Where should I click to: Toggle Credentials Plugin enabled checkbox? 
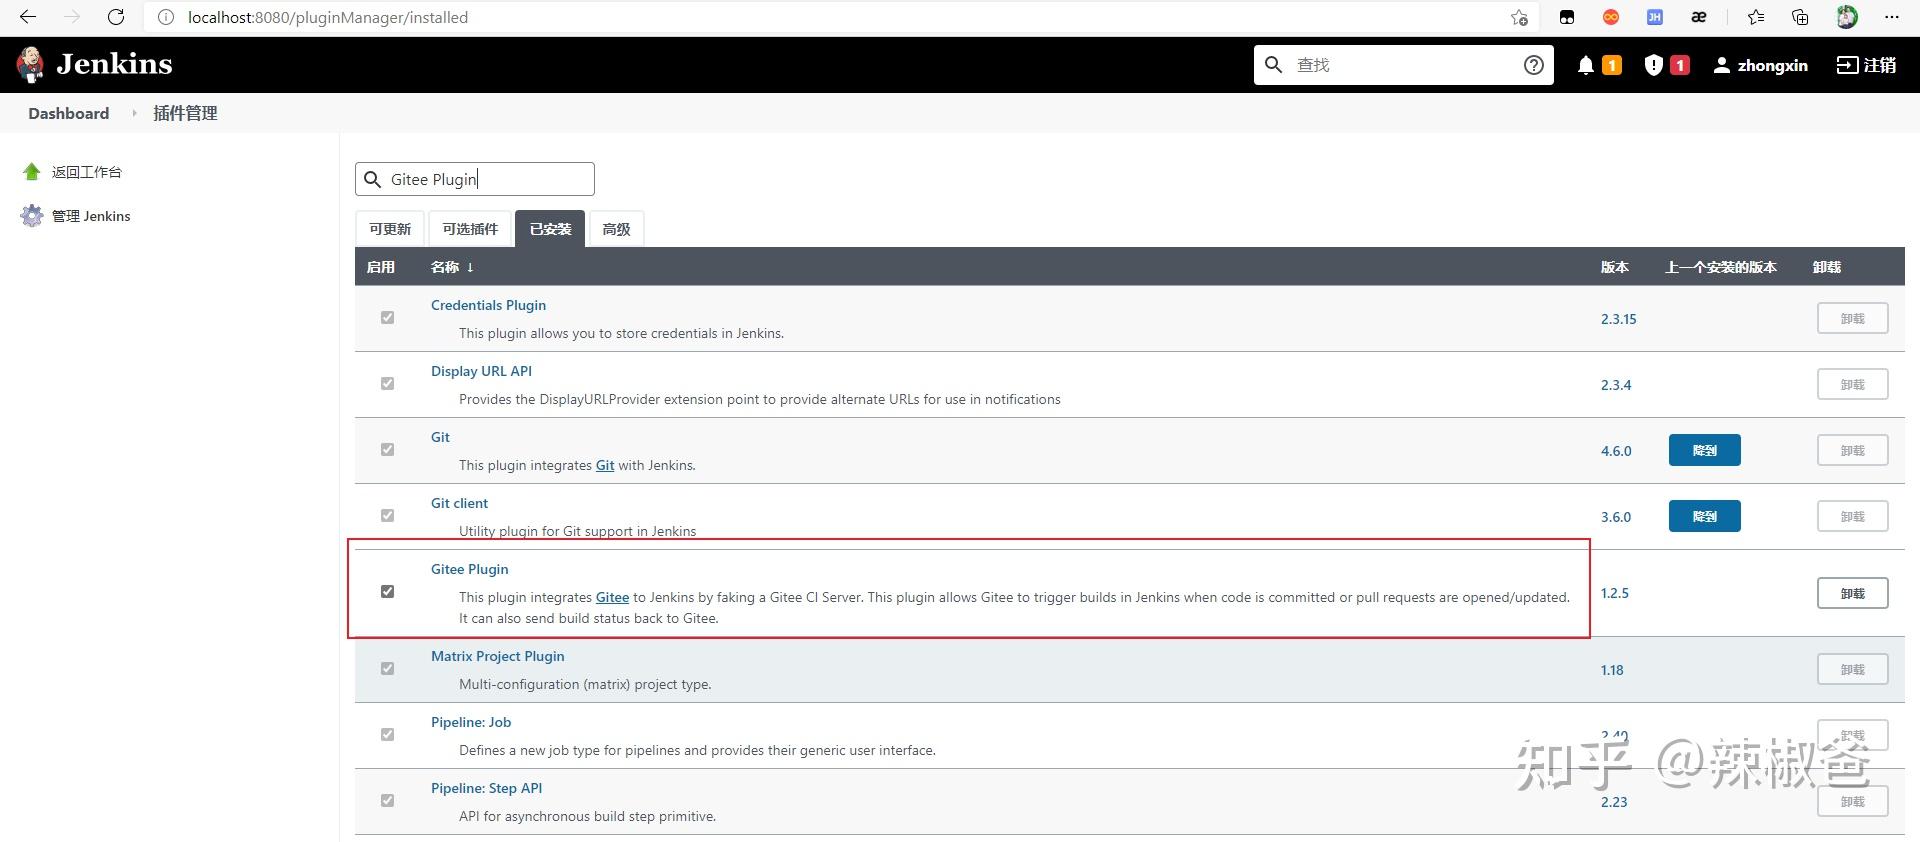(x=387, y=318)
